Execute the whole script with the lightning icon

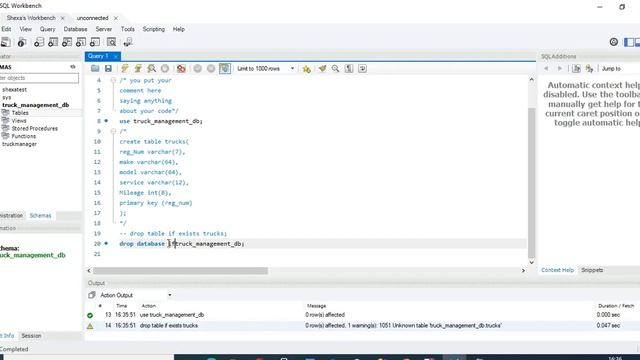pyautogui.click(x=124, y=69)
